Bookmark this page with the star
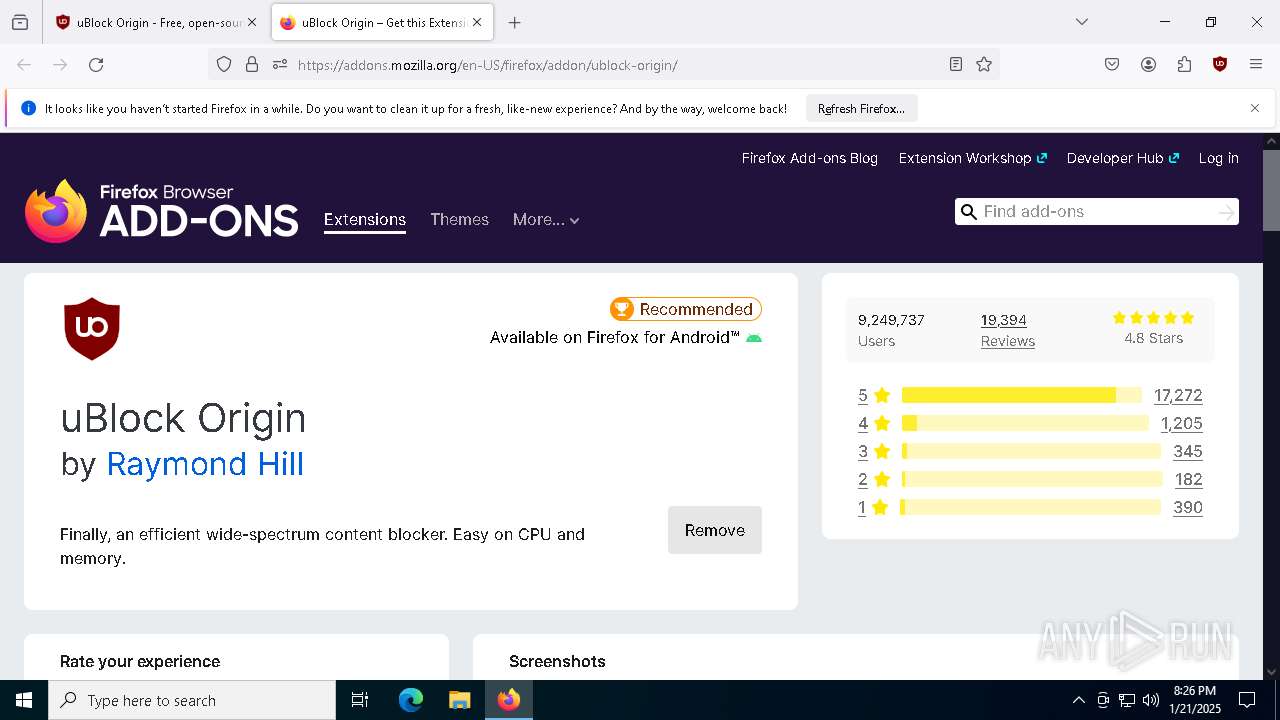This screenshot has width=1280, height=720. point(984,65)
